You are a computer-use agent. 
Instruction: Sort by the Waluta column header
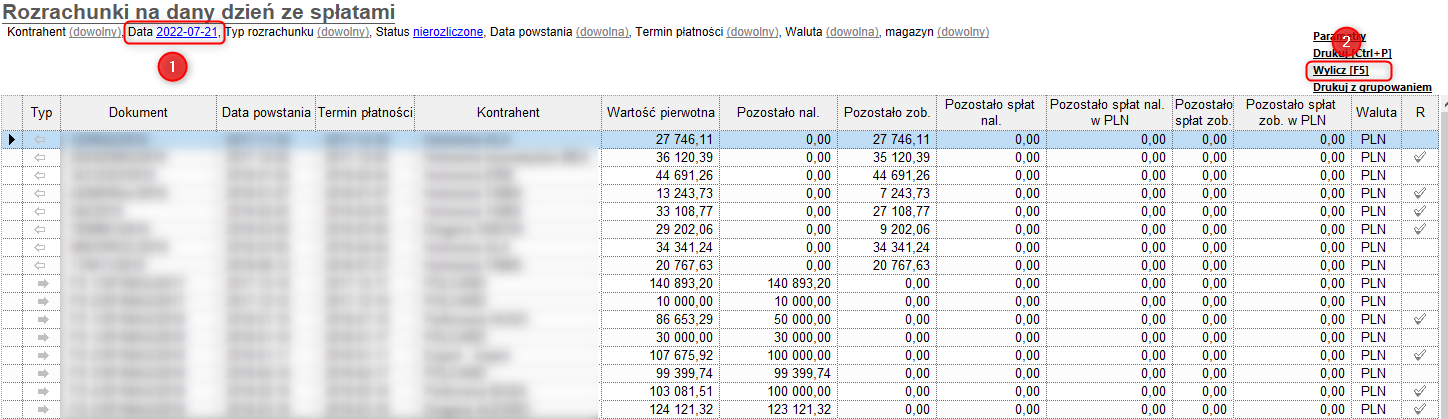pos(1377,113)
